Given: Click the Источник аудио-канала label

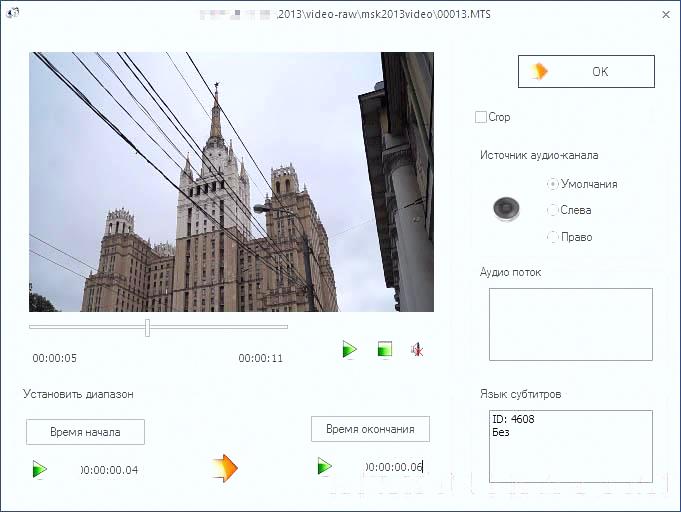Looking at the screenshot, I should coord(539,155).
